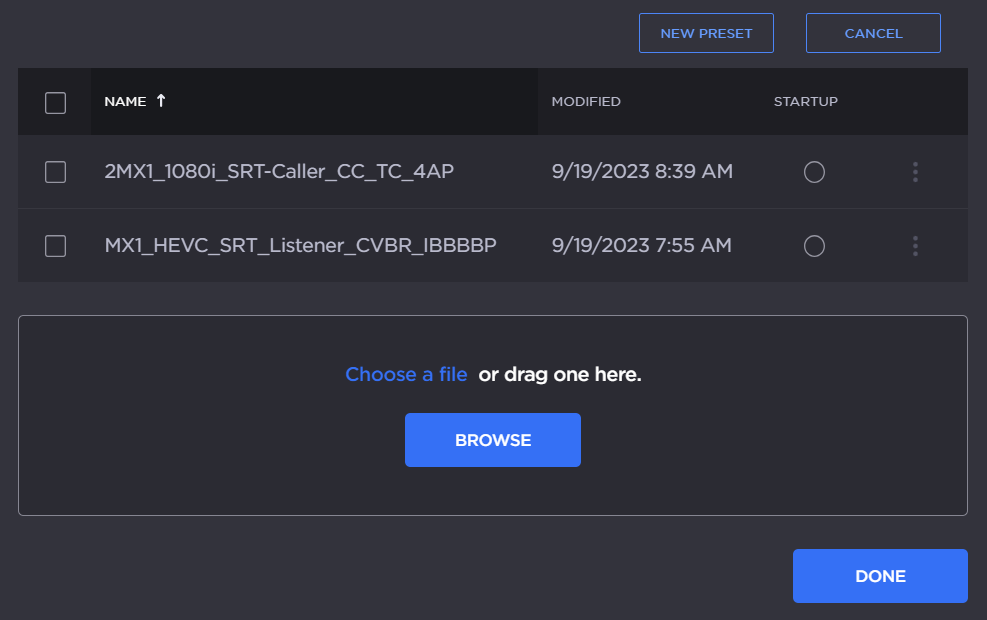Select the 2MX1_1080i_SRT-Caller_CC_TC_4AP preset name

coord(279,172)
